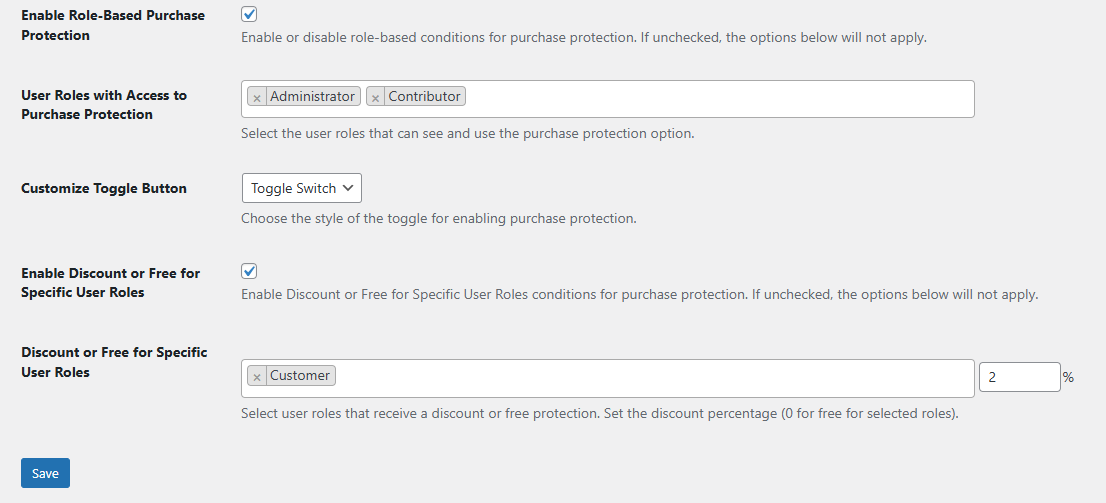1106x503 pixels.
Task: Click the toggle style description text
Action: tap(438, 218)
